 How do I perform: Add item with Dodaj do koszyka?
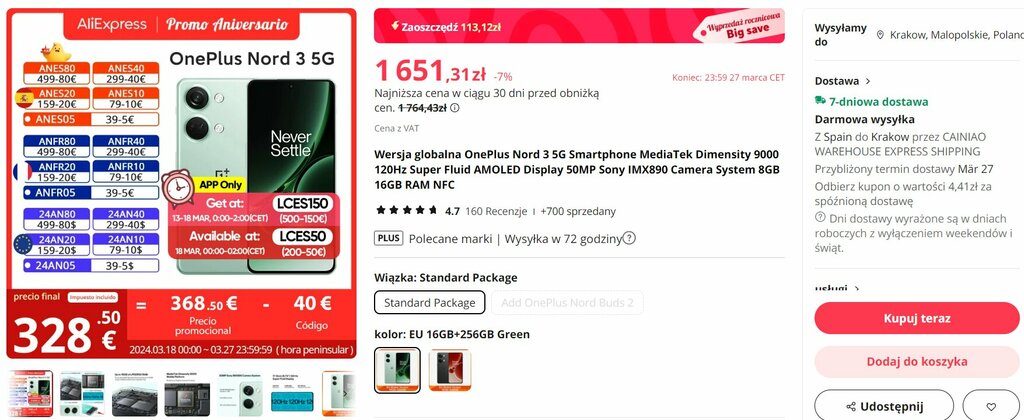[917, 362]
